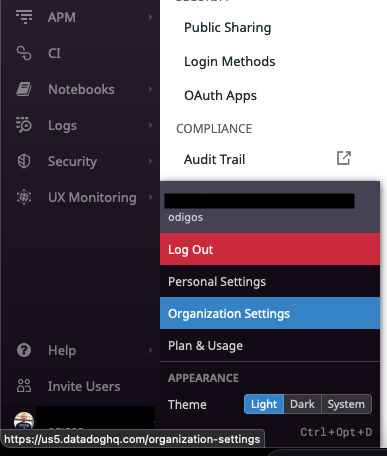Choose Log Out from account menu
The height and width of the screenshot is (456, 387).
270,249
